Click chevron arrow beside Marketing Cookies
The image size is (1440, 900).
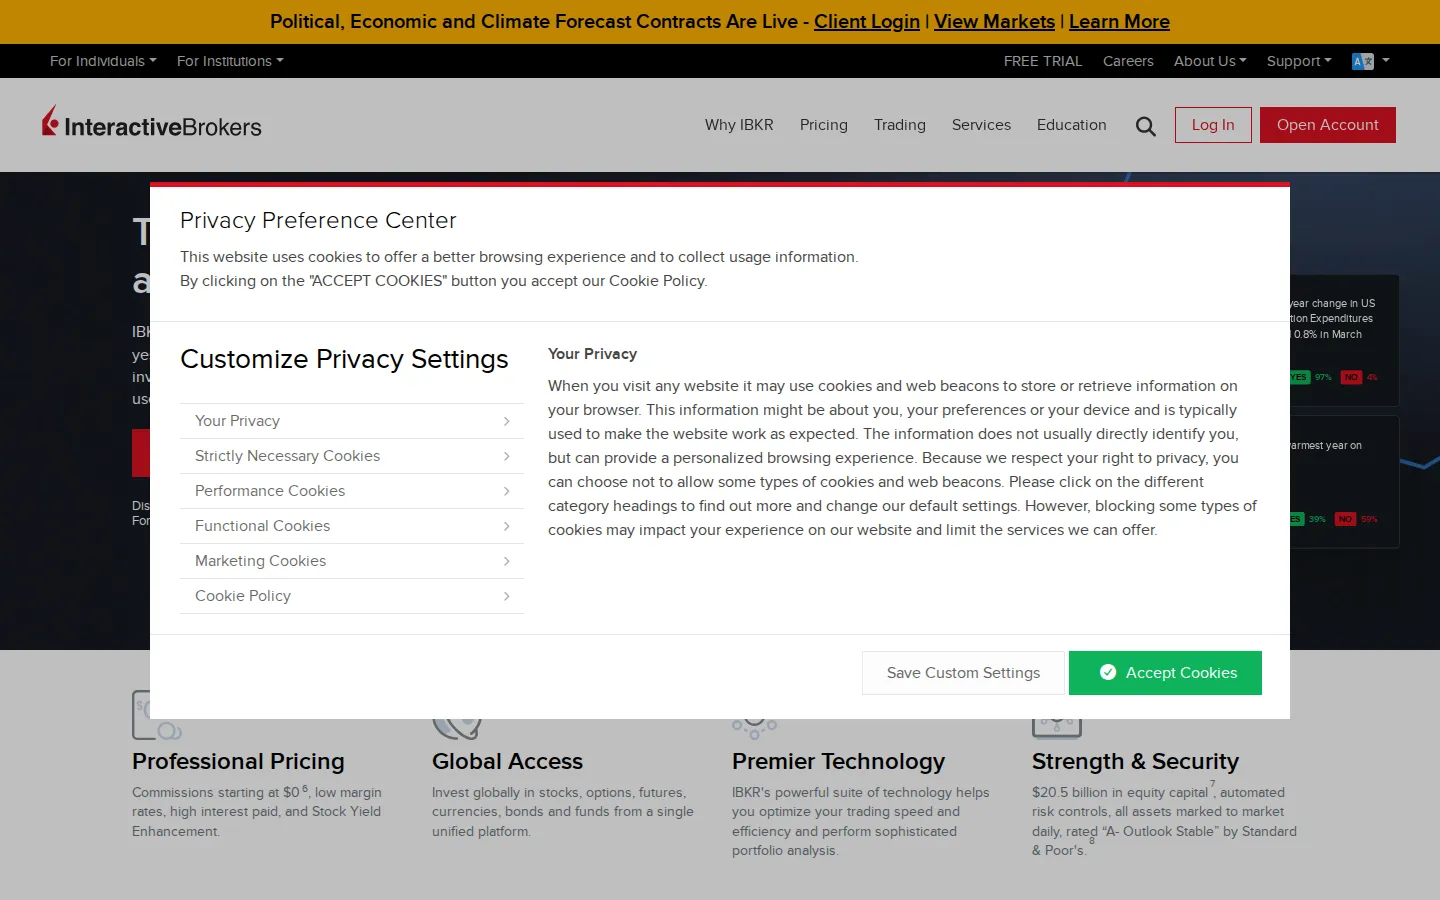[x=507, y=561]
